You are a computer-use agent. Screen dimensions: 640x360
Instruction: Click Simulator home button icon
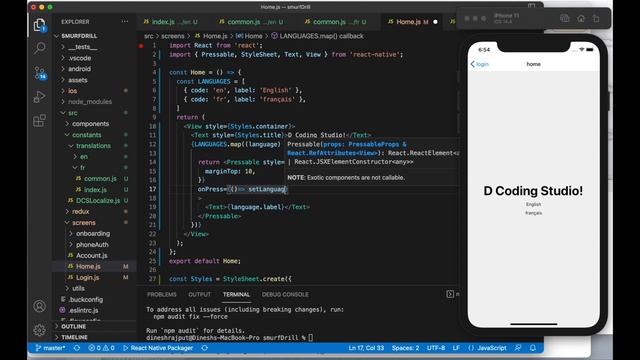(x=581, y=18)
